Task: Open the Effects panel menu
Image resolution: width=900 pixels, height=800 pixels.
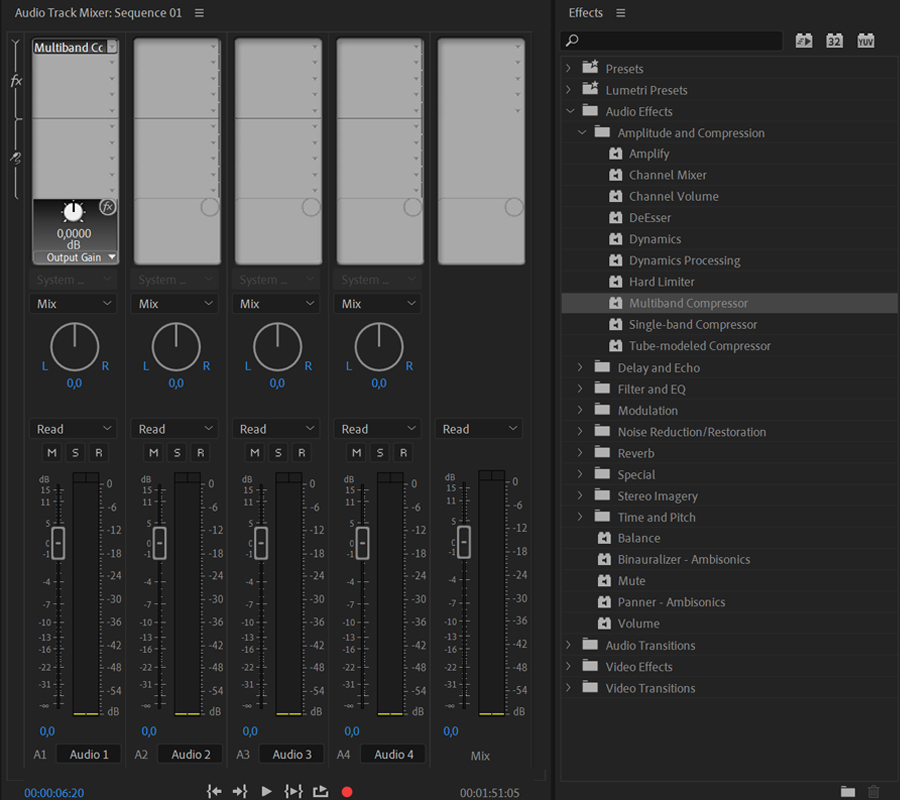Action: pos(620,13)
